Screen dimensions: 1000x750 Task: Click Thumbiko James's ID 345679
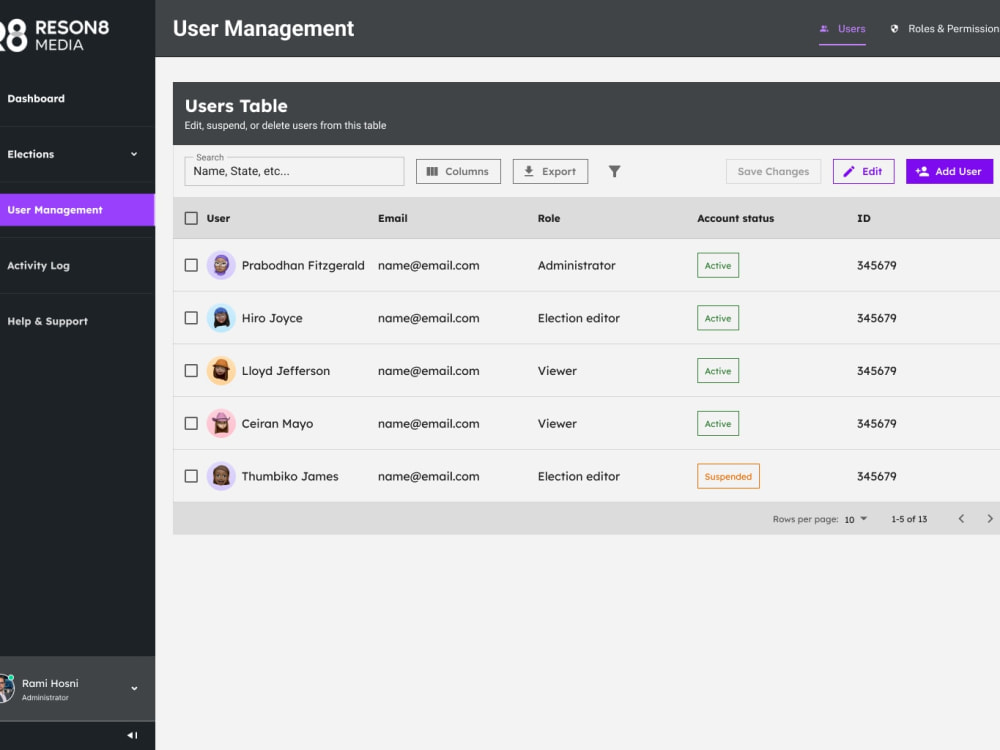(x=876, y=476)
